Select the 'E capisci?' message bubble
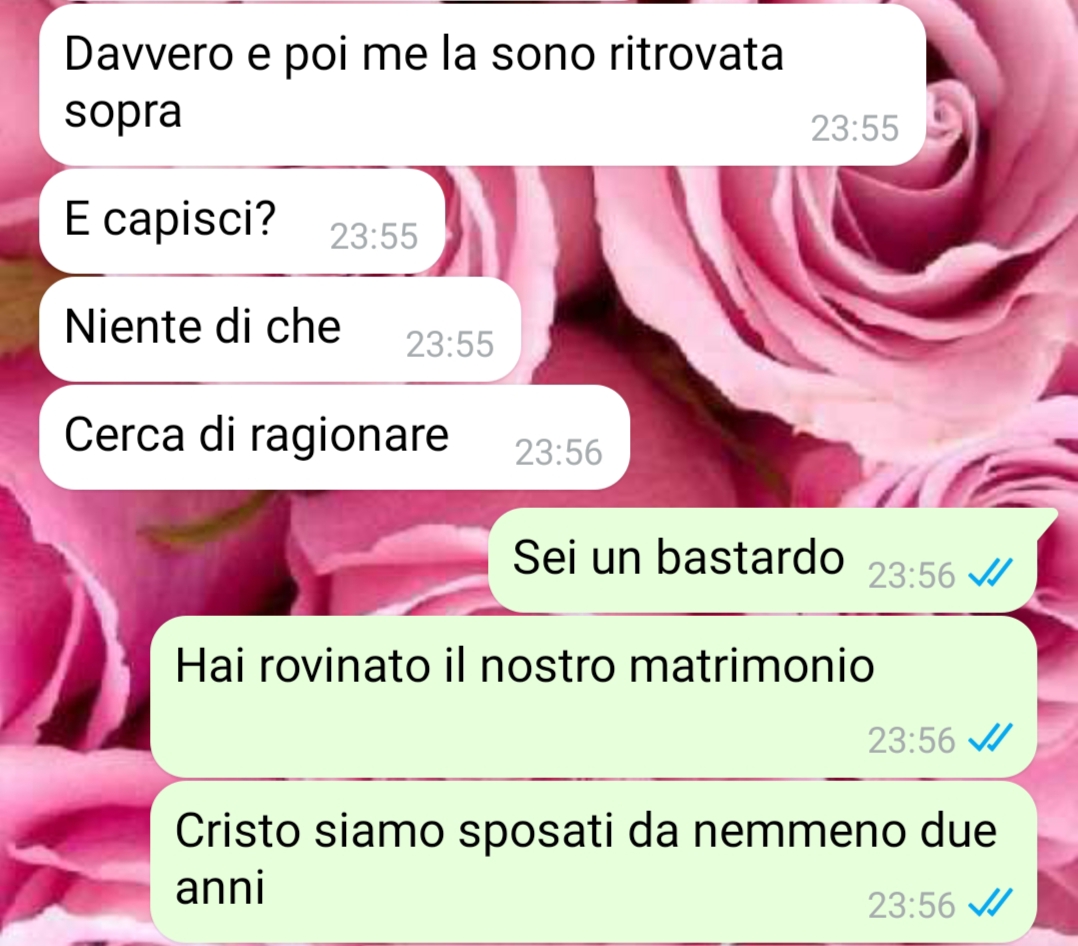Image resolution: width=1078 pixels, height=946 pixels. [242, 221]
